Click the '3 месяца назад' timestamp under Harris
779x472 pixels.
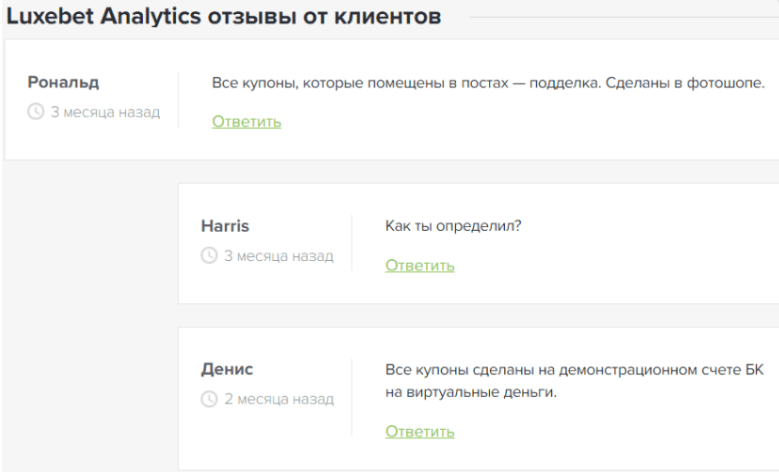(x=279, y=256)
